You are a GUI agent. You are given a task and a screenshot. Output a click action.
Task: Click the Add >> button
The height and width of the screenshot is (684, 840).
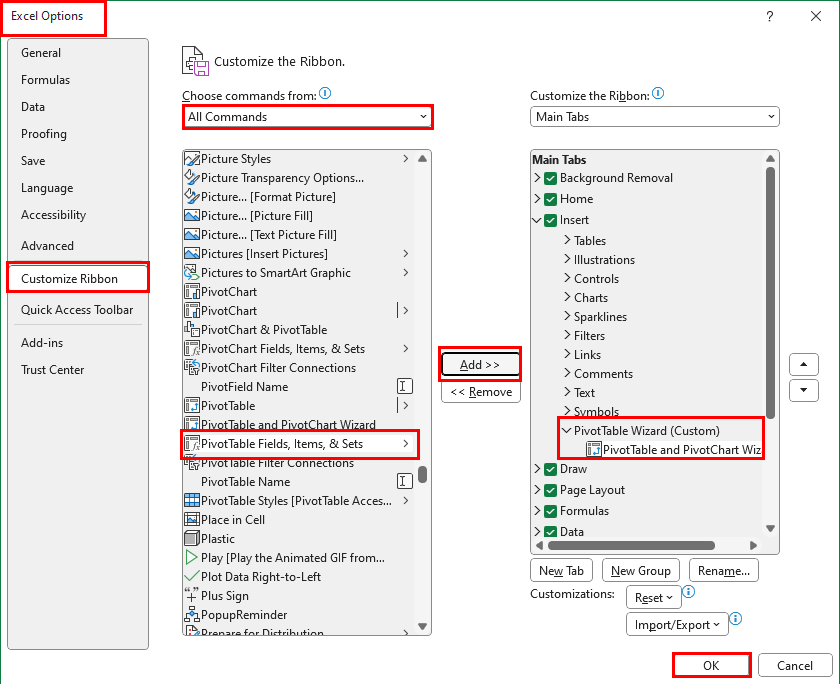[480, 365]
